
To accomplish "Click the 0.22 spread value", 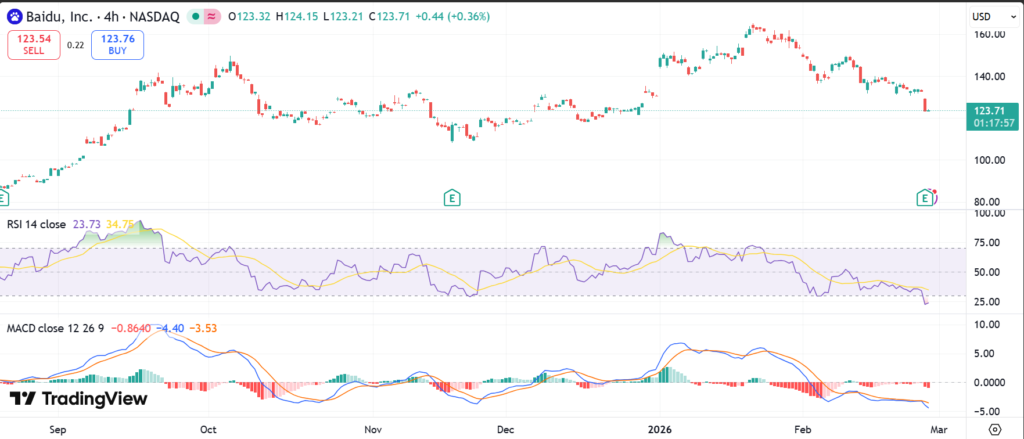I will (x=76, y=44).
